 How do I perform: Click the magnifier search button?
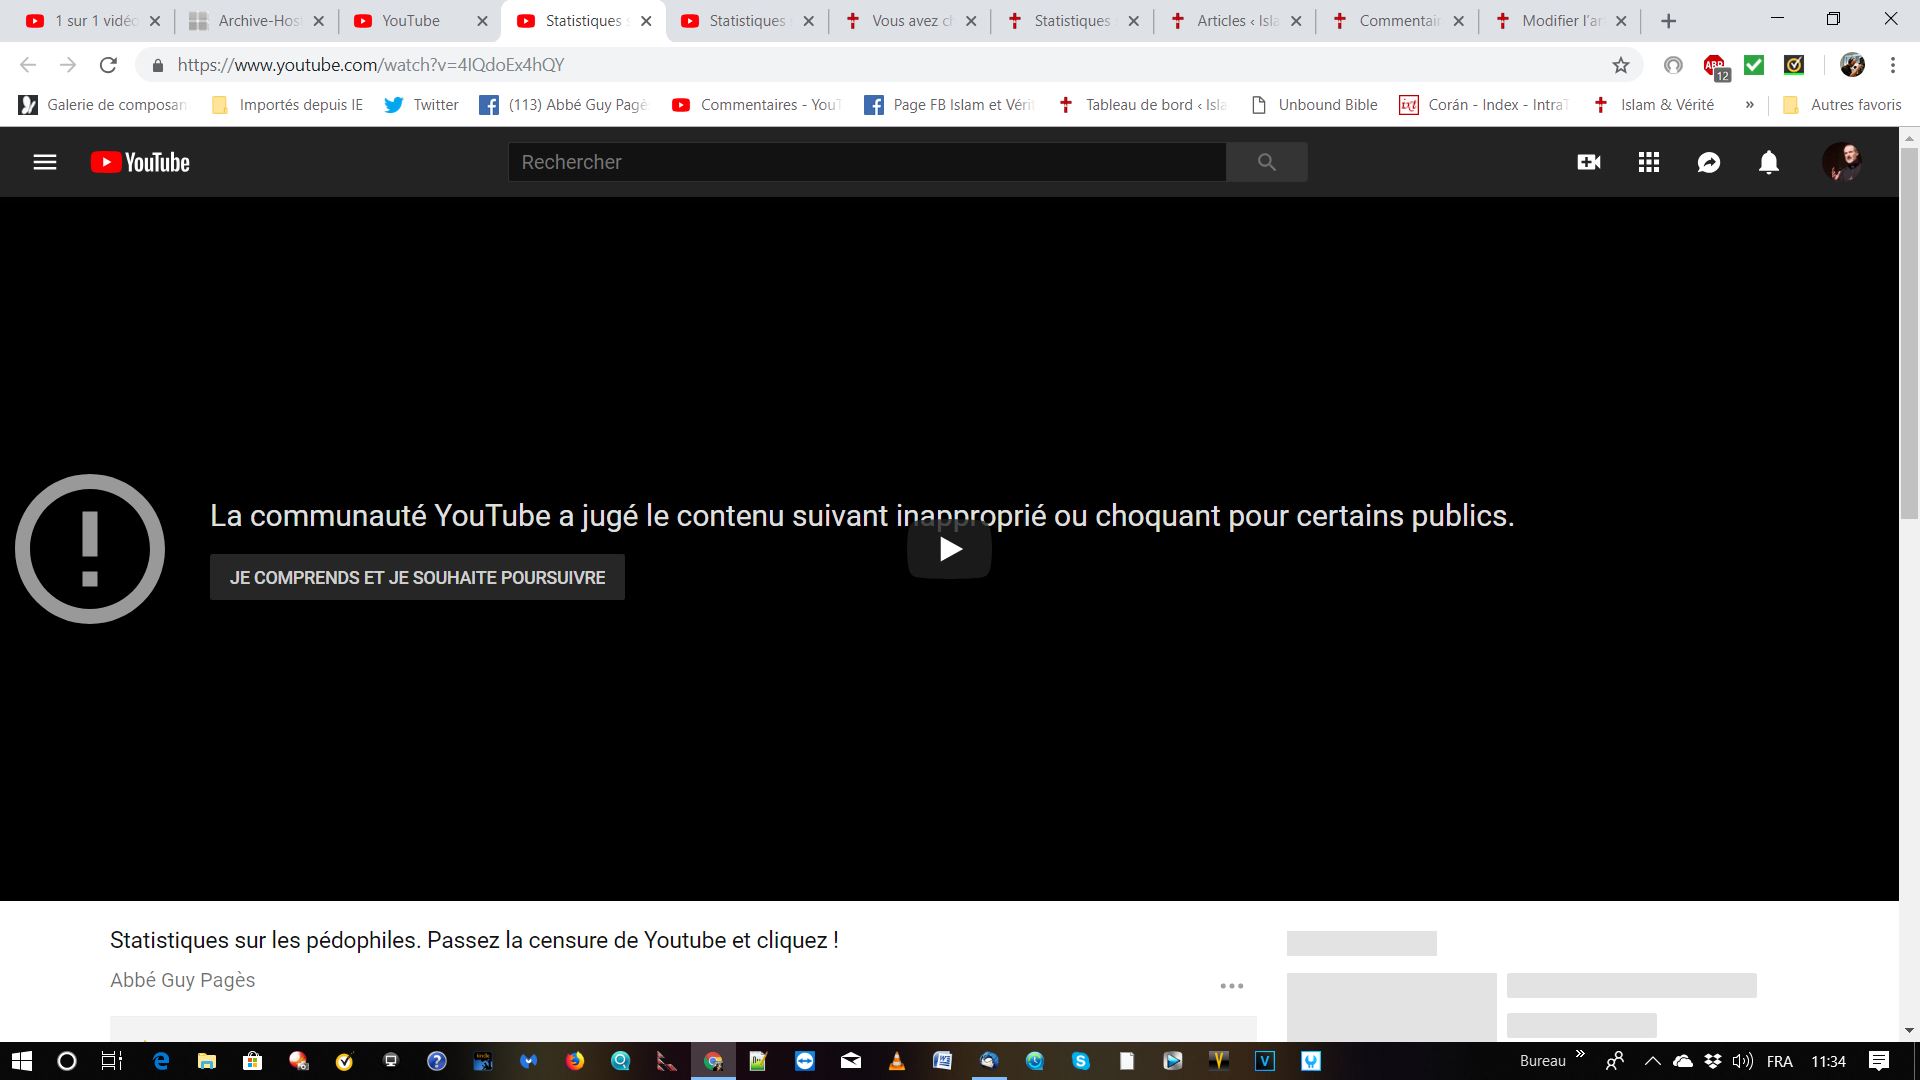1267,162
